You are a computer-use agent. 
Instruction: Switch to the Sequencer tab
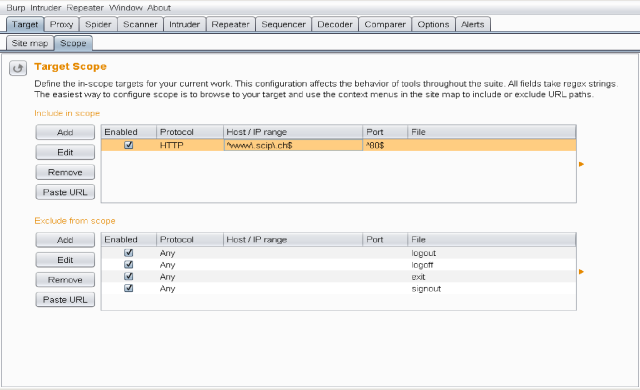(x=284, y=24)
